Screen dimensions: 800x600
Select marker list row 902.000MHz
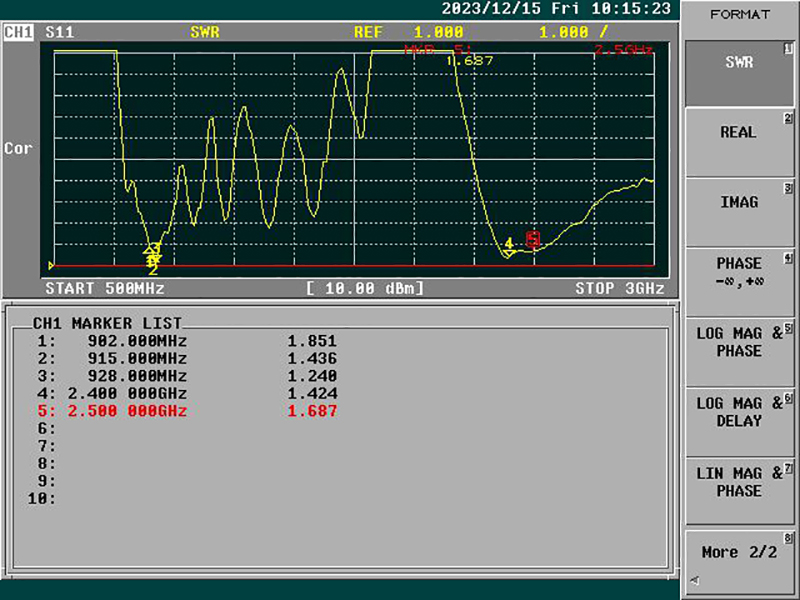(x=187, y=341)
